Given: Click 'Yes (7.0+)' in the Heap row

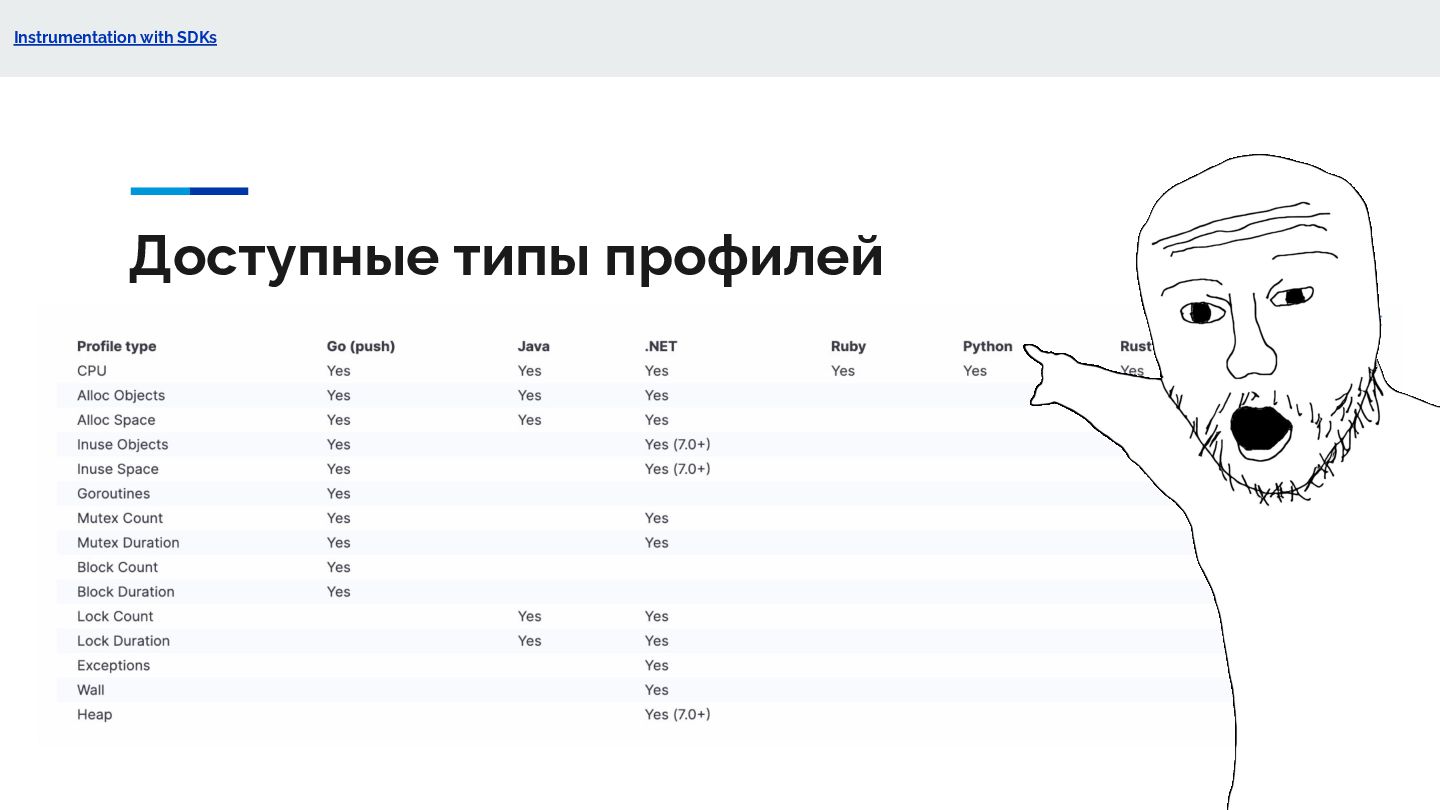Looking at the screenshot, I should coord(678,715).
